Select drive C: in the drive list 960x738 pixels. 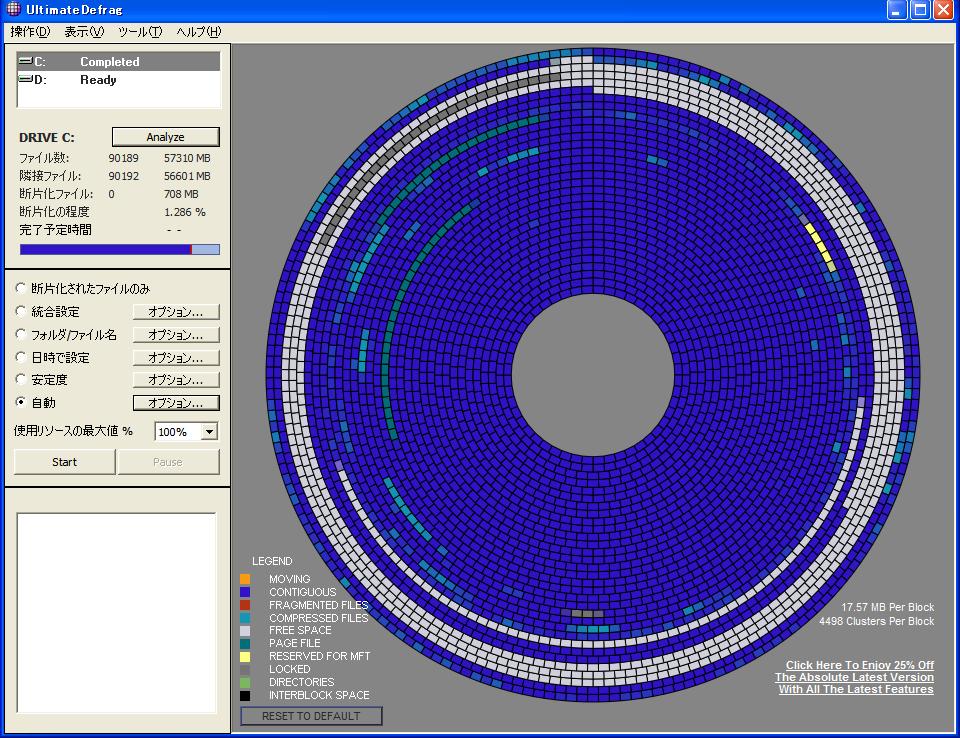[118, 62]
